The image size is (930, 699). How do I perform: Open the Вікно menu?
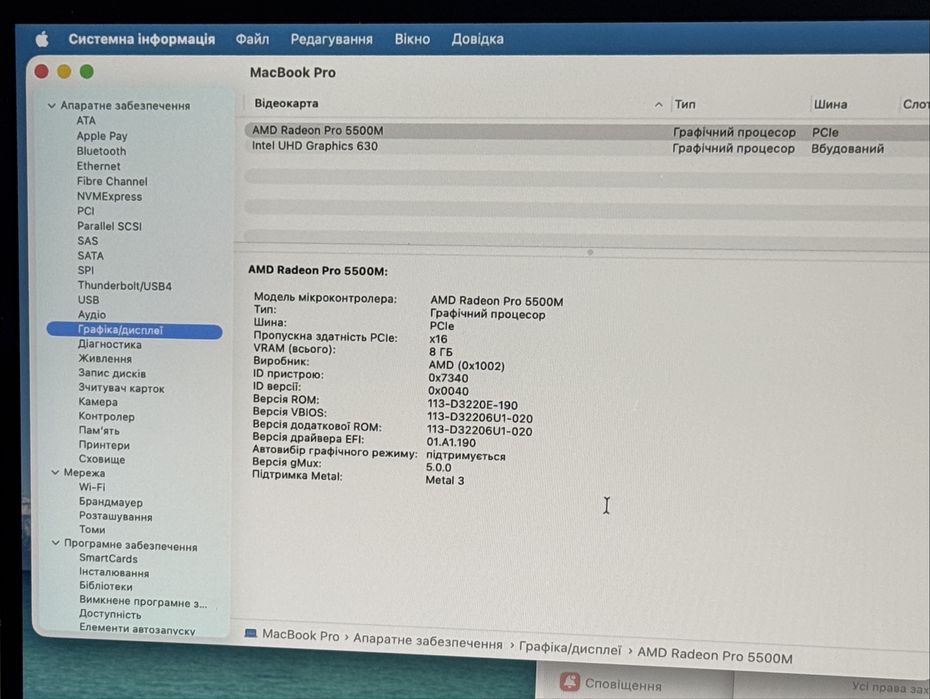[412, 39]
